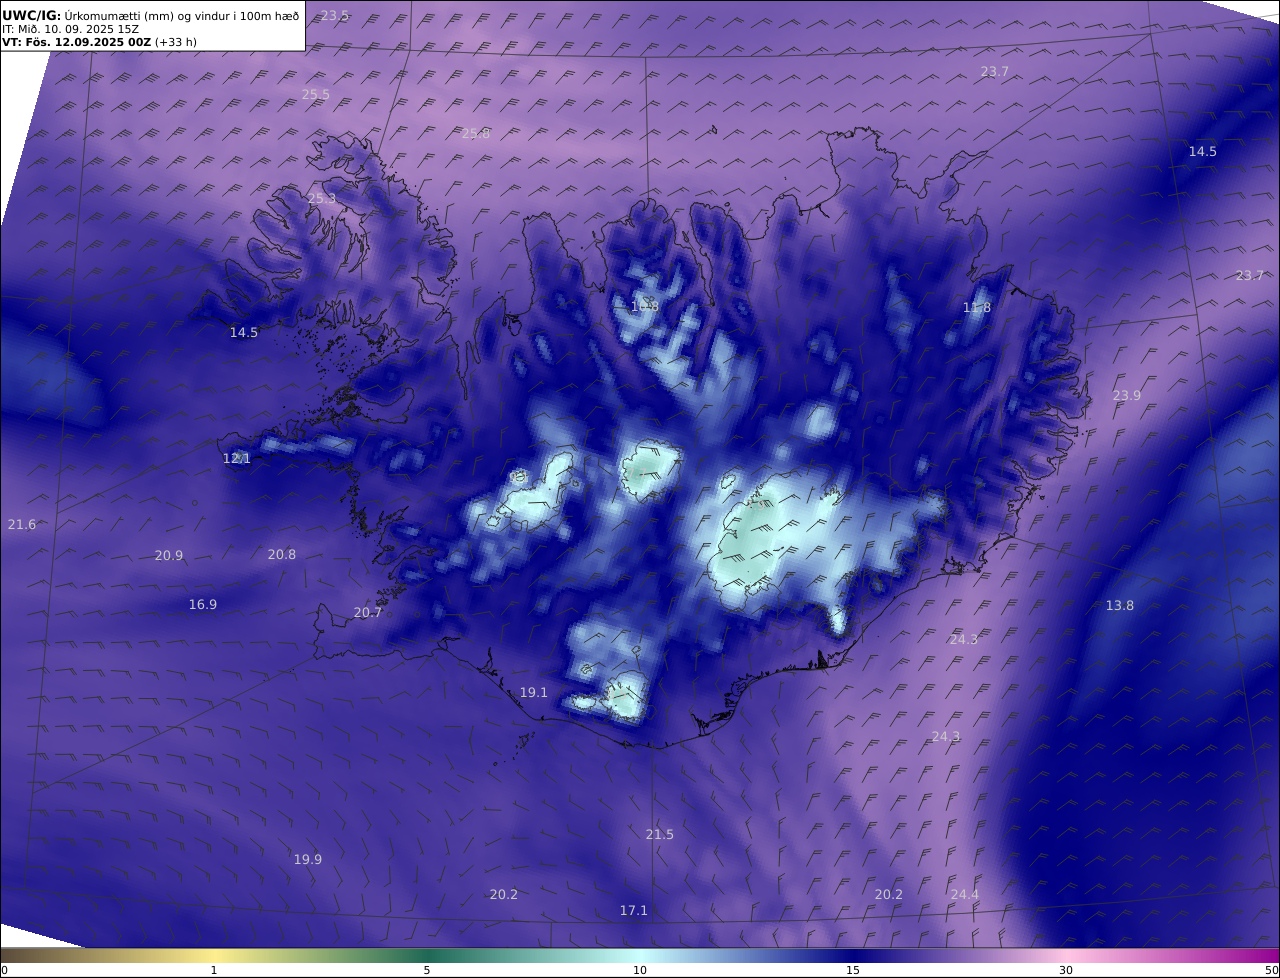The width and height of the screenshot is (1280, 978).
Task: Click the 25.3 value over the Westfjords
Action: pos(322,199)
